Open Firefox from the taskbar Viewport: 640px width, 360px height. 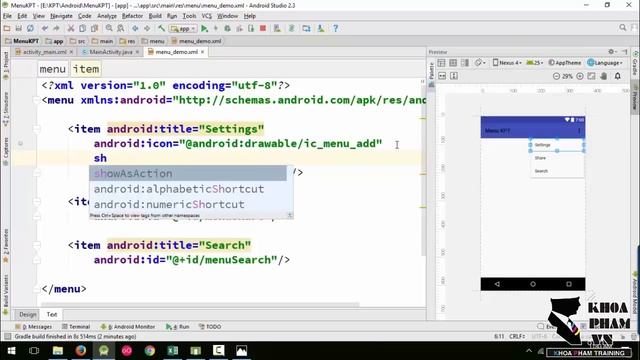point(80,351)
